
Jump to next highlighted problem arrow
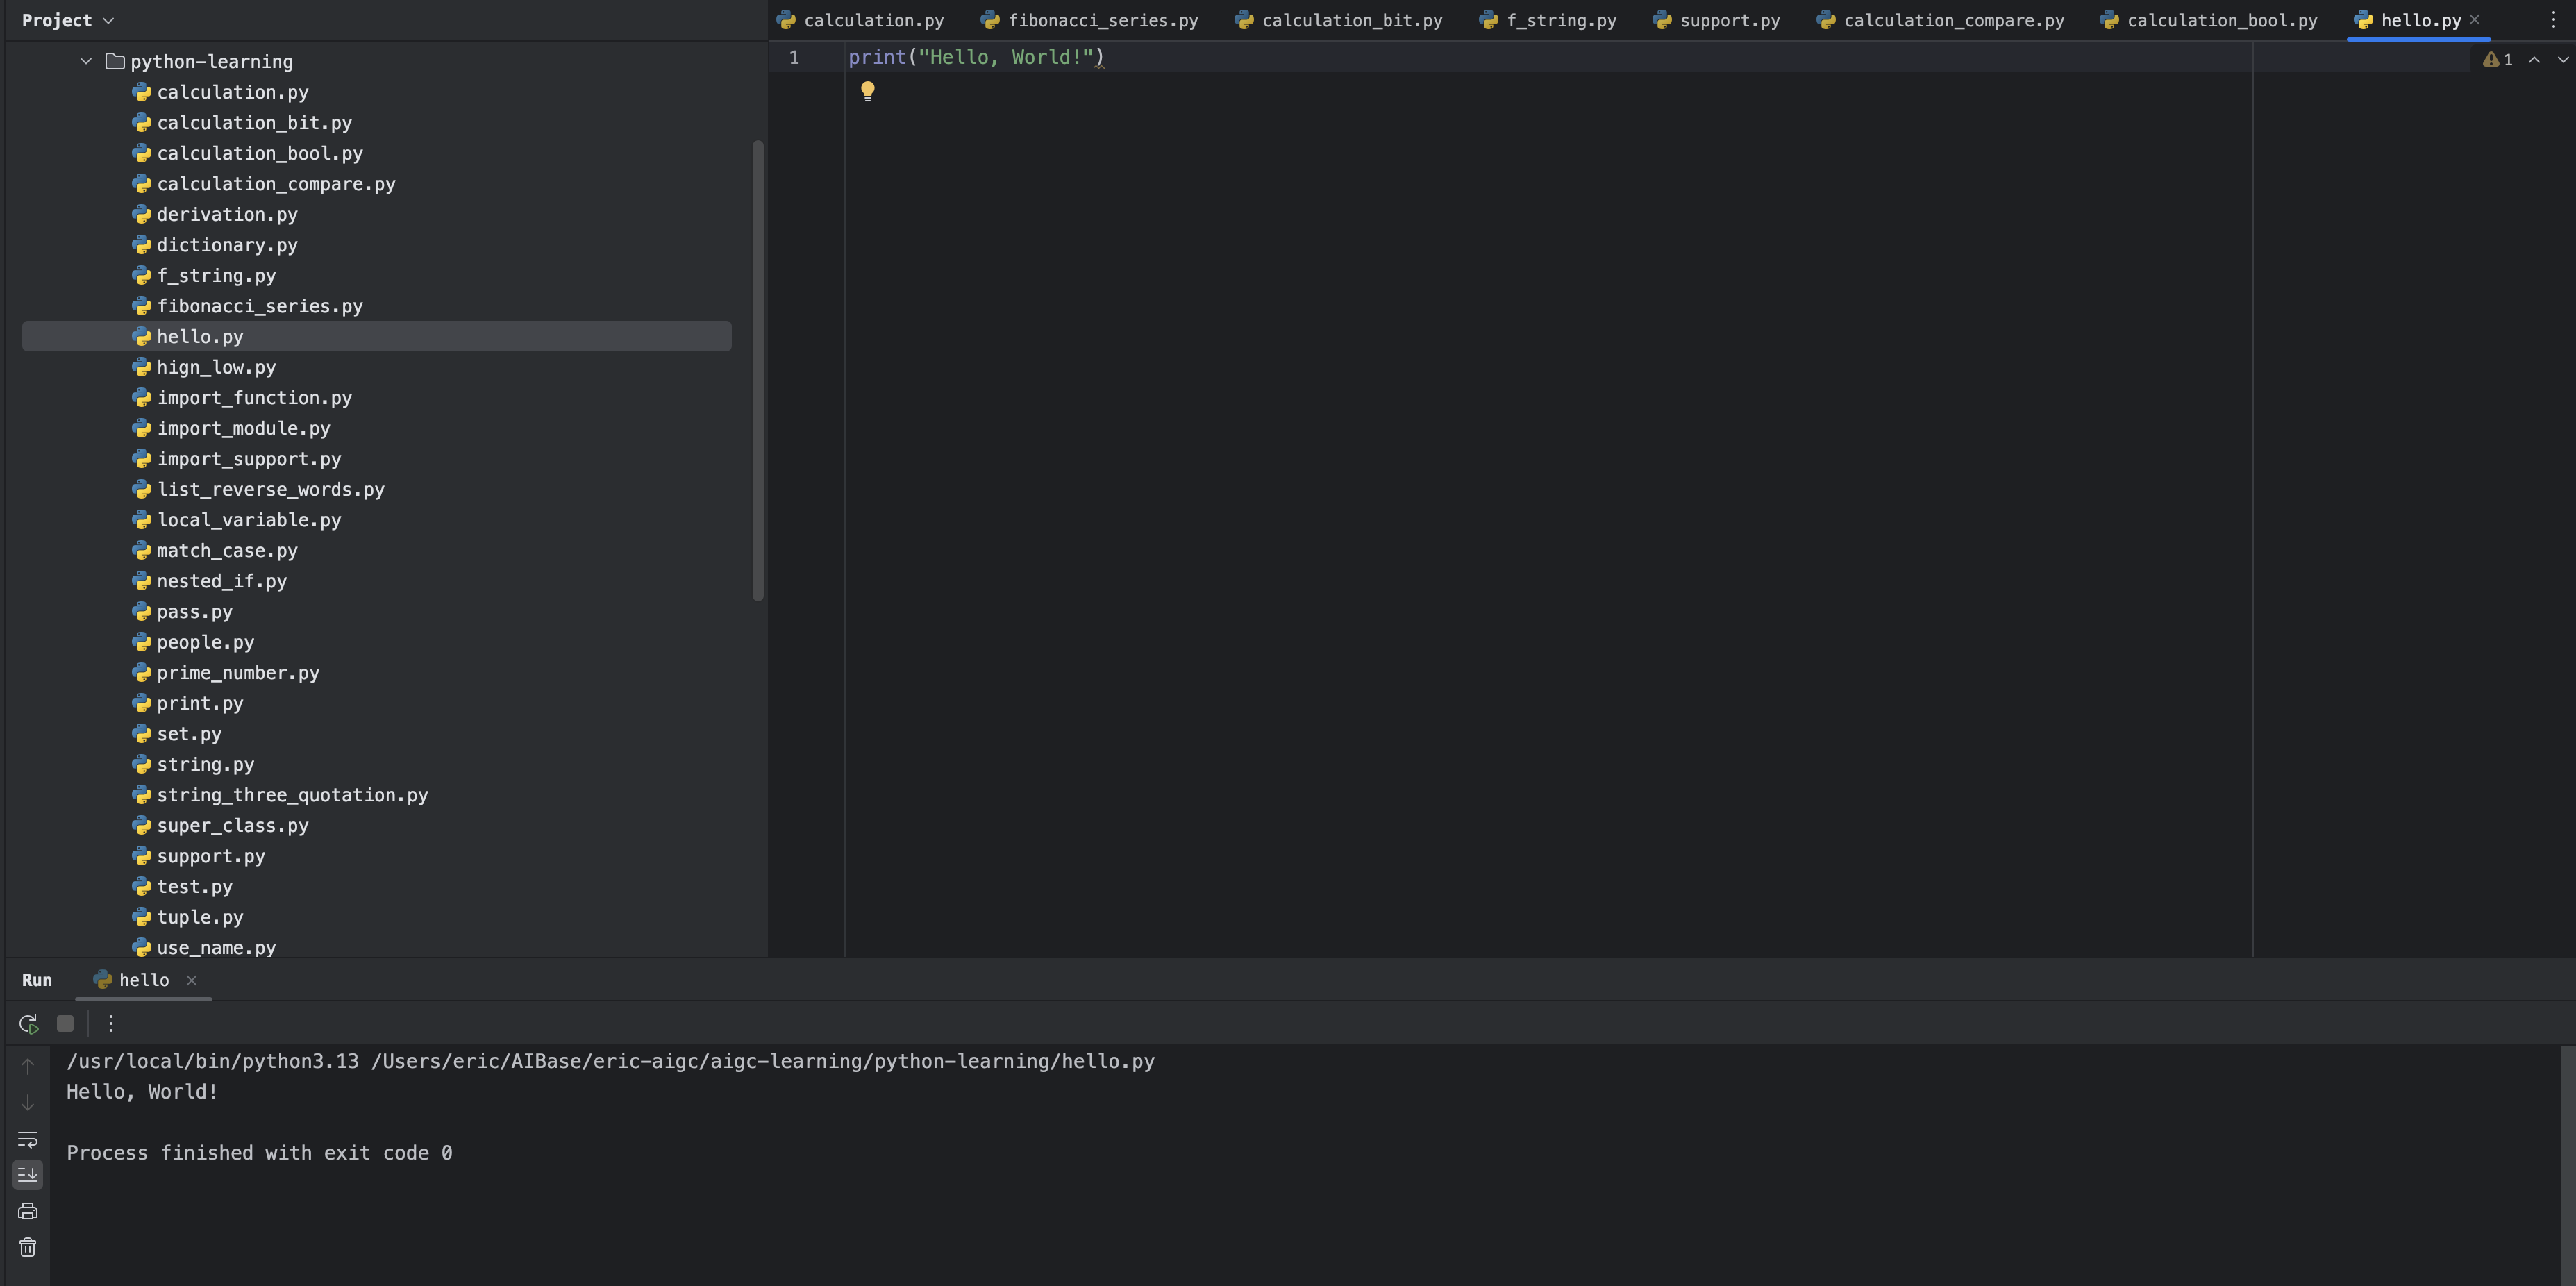point(2563,59)
